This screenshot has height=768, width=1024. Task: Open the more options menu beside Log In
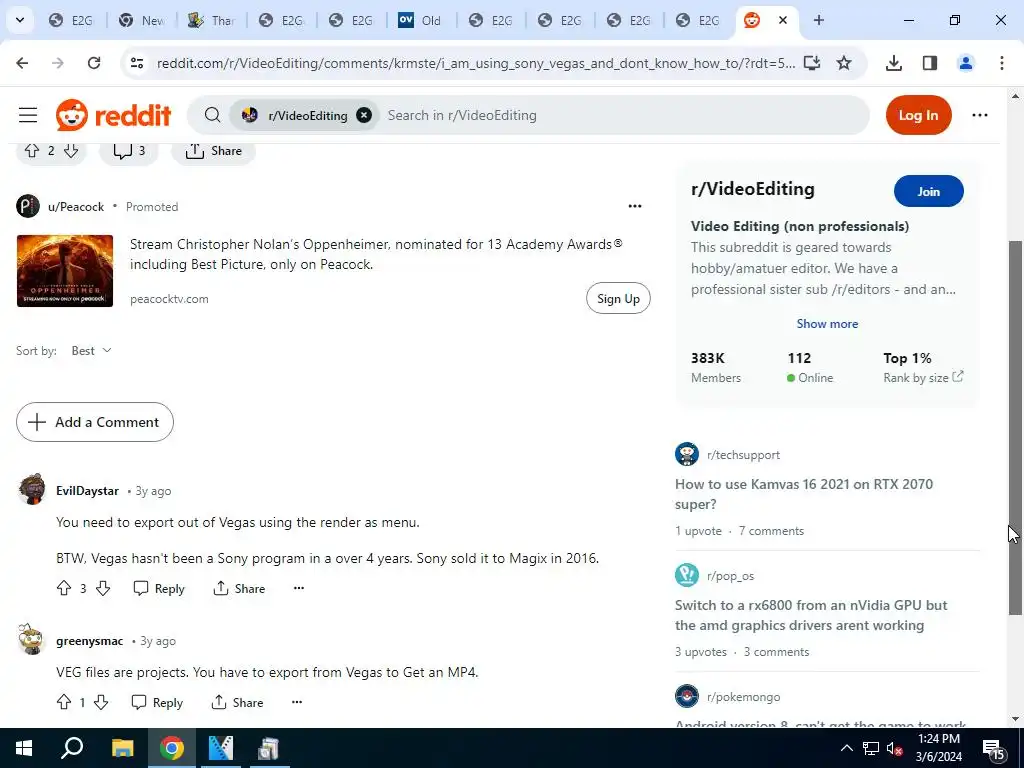(x=980, y=115)
